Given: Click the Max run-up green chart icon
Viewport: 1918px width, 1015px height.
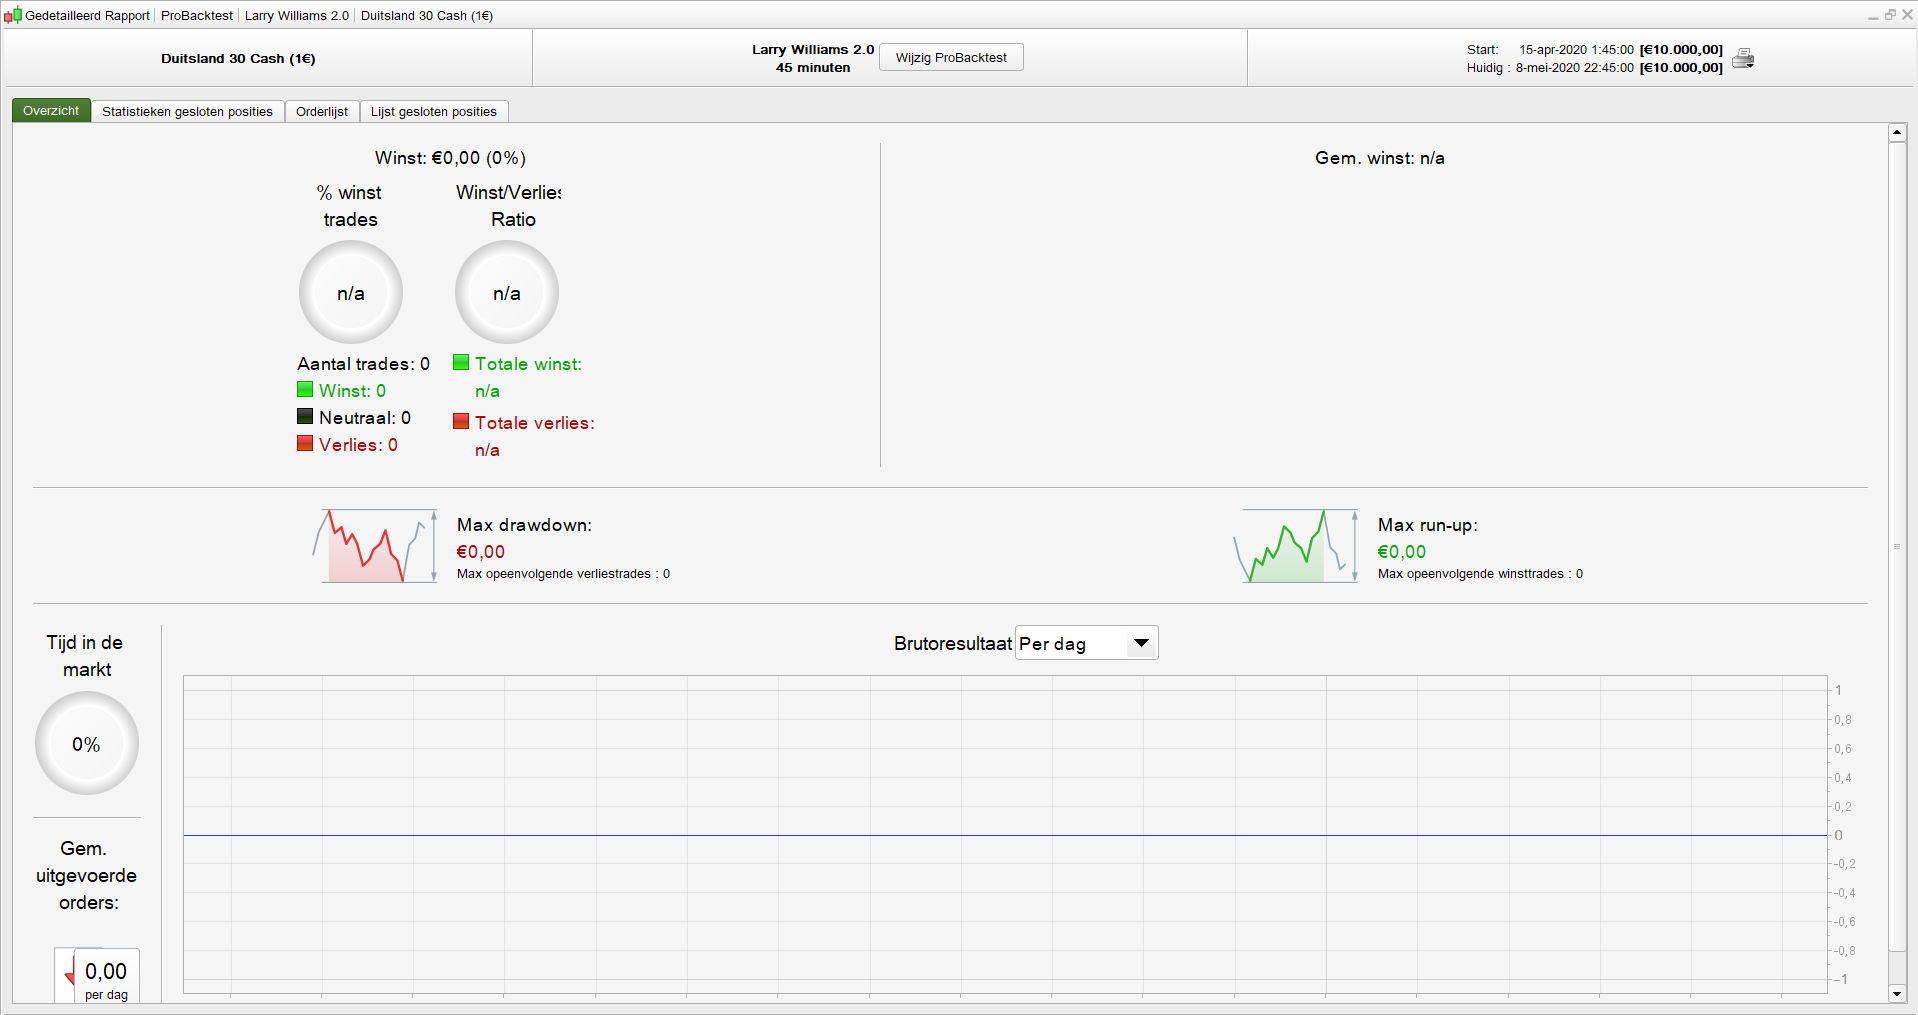Looking at the screenshot, I should point(1296,546).
